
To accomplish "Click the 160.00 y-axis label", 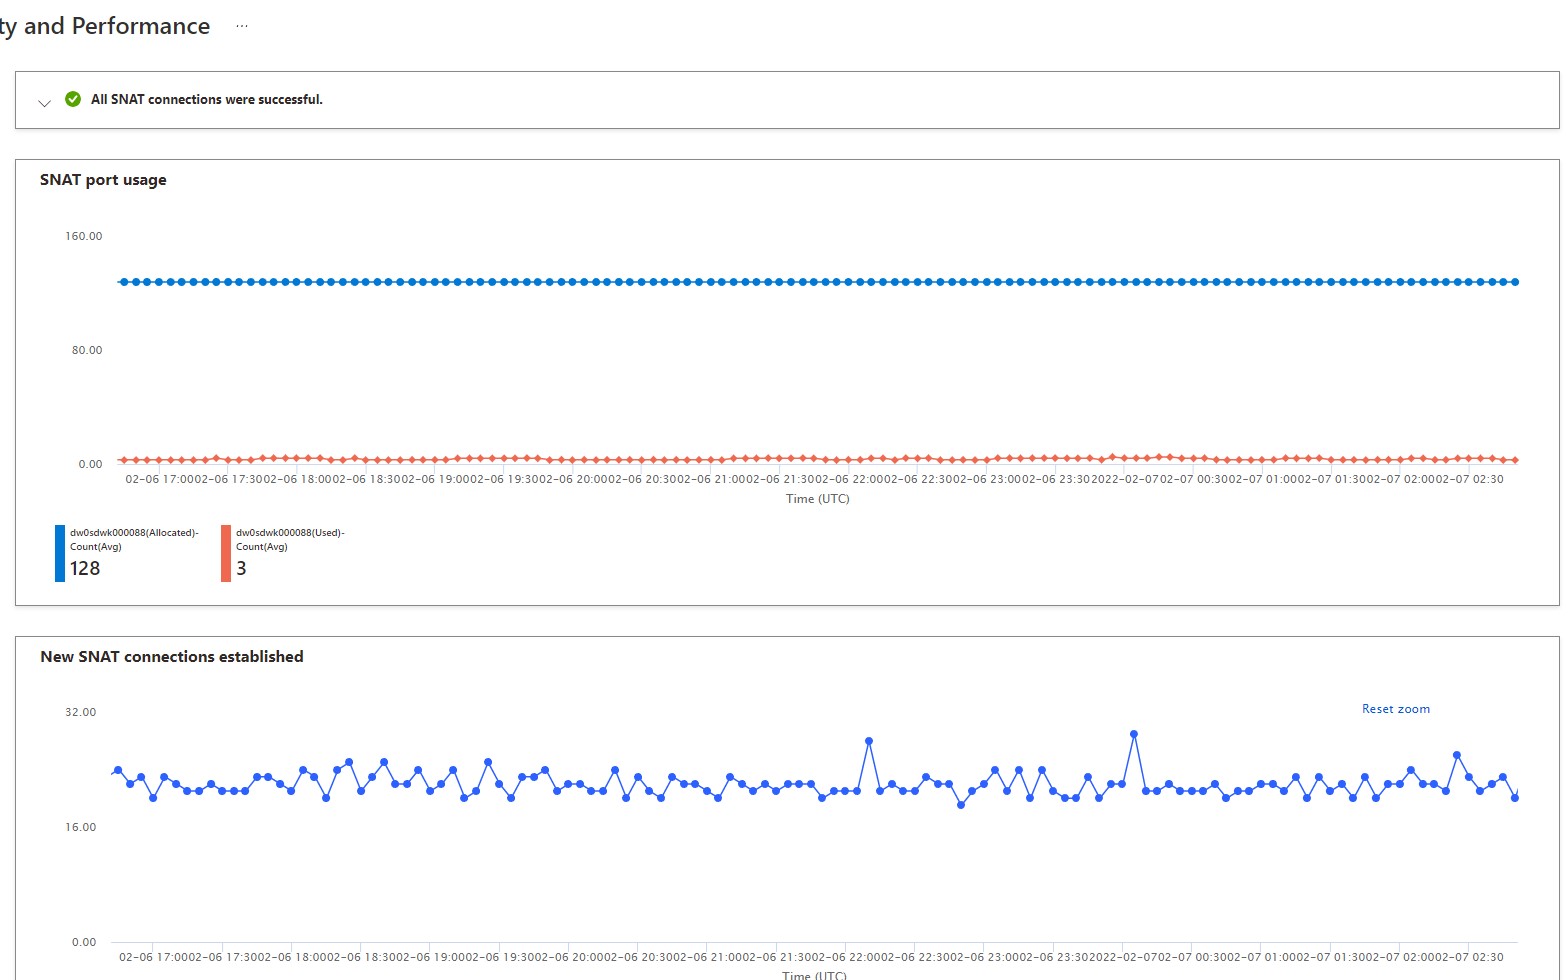I will (x=84, y=236).
